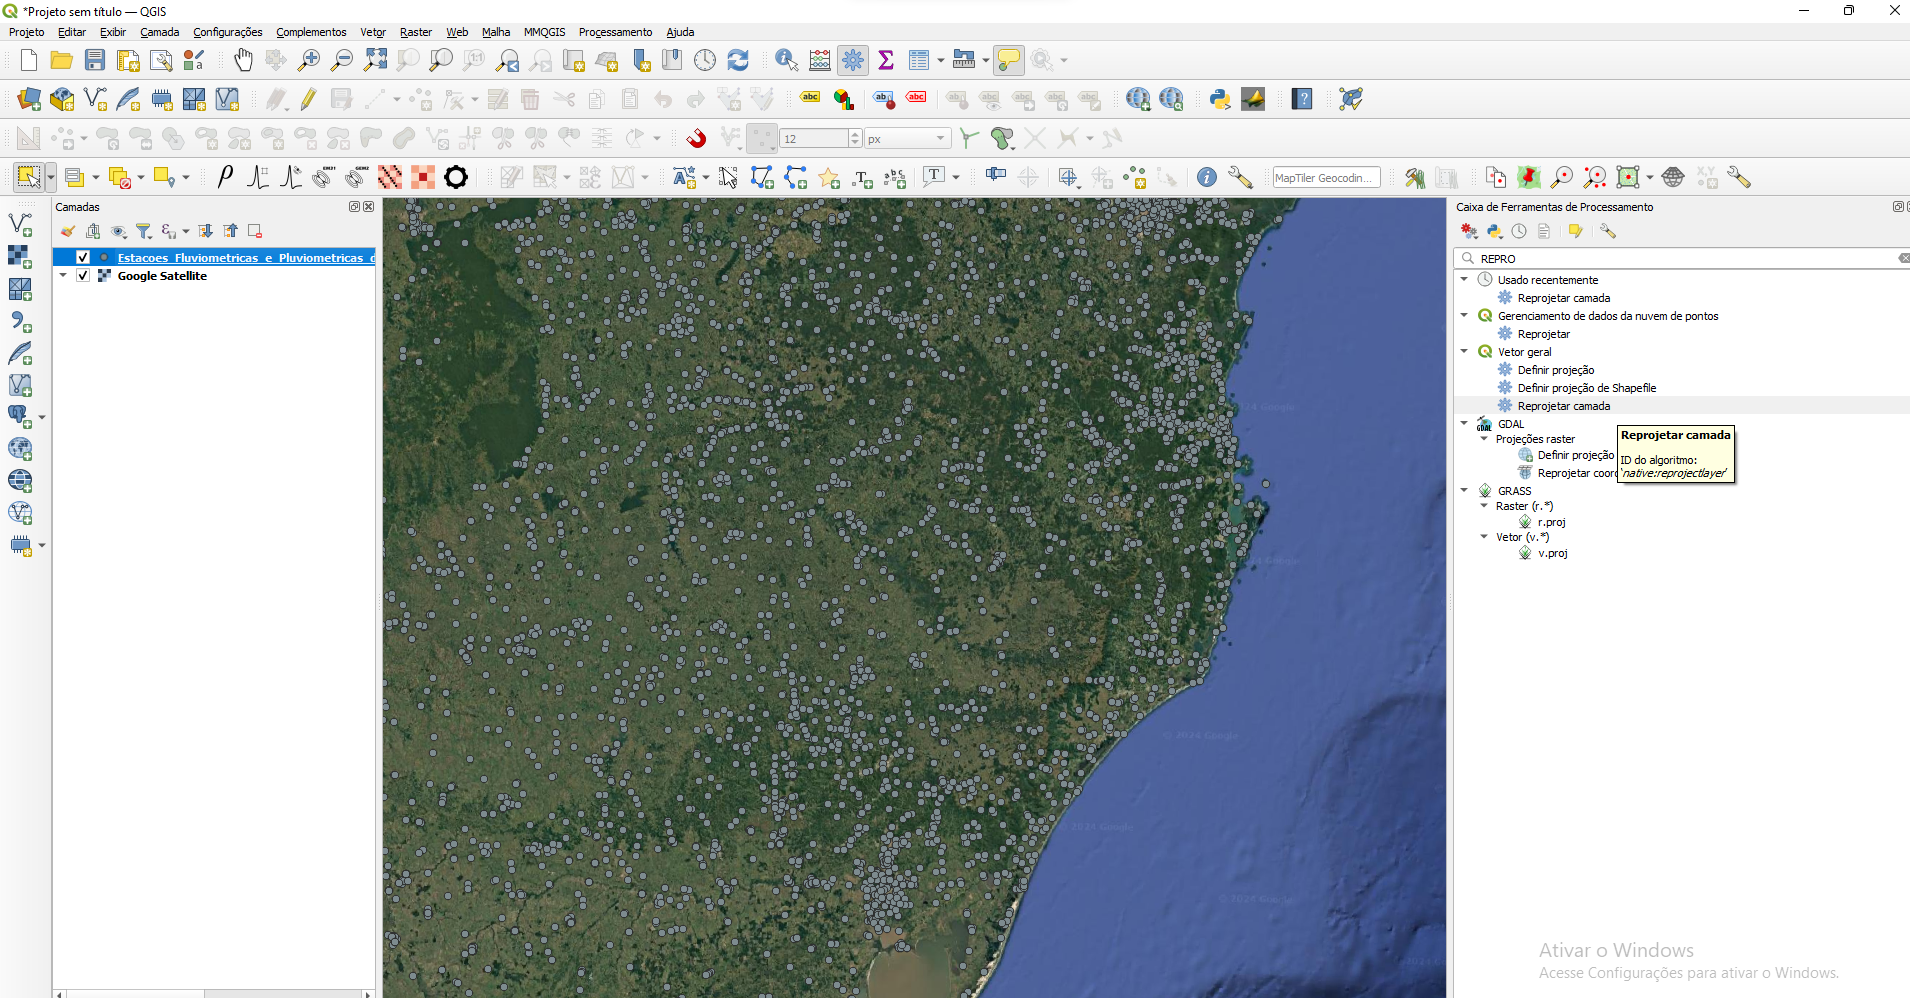The image size is (1910, 998).
Task: Click the Zoom In magnifier tool
Action: [x=309, y=60]
